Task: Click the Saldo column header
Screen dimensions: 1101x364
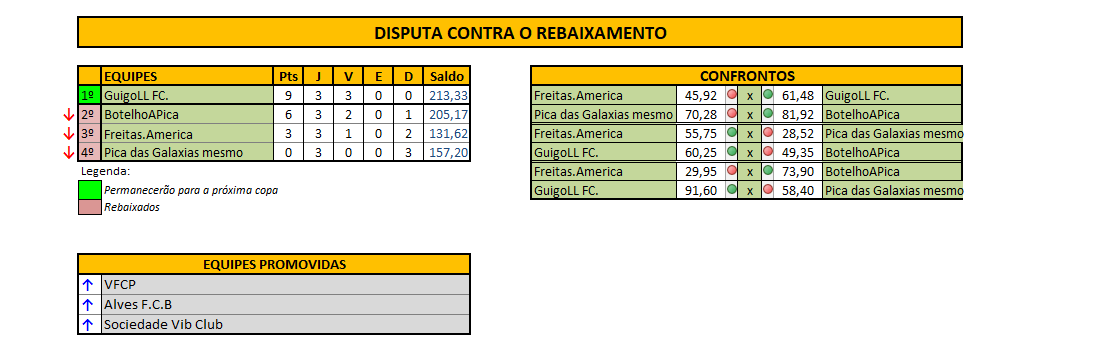Action: (447, 76)
